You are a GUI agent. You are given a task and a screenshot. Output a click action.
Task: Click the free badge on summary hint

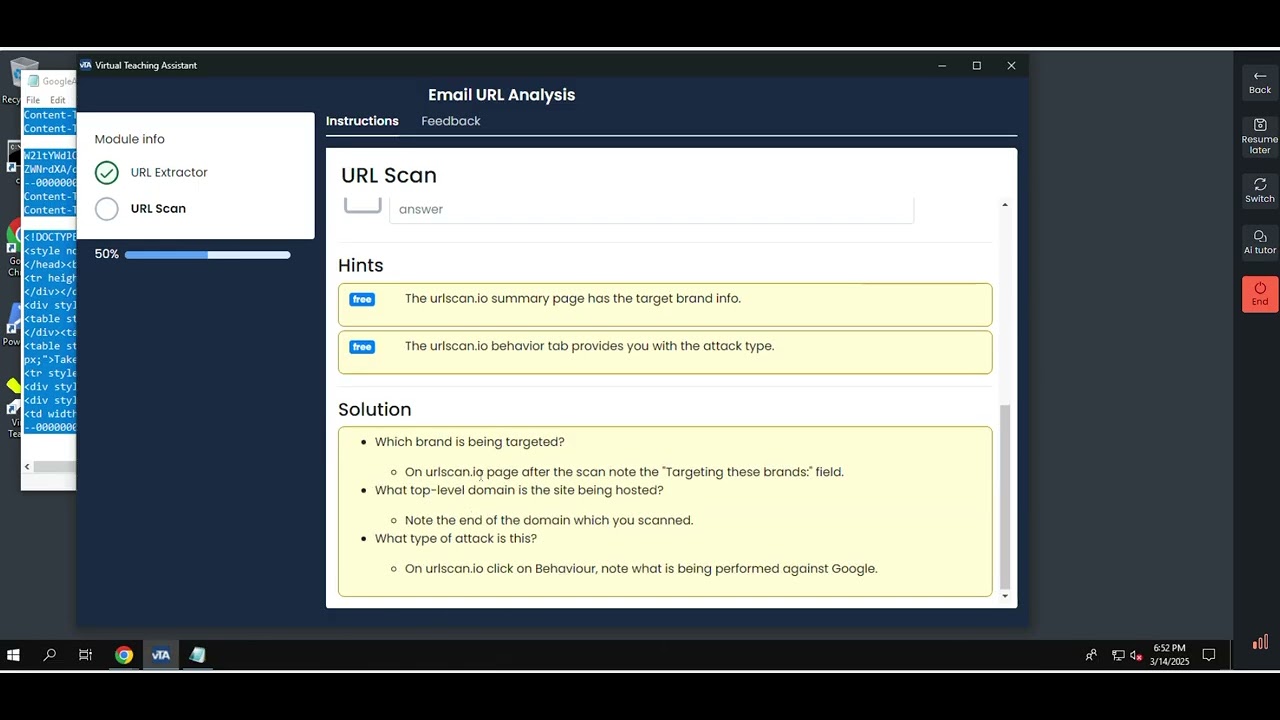coord(362,299)
